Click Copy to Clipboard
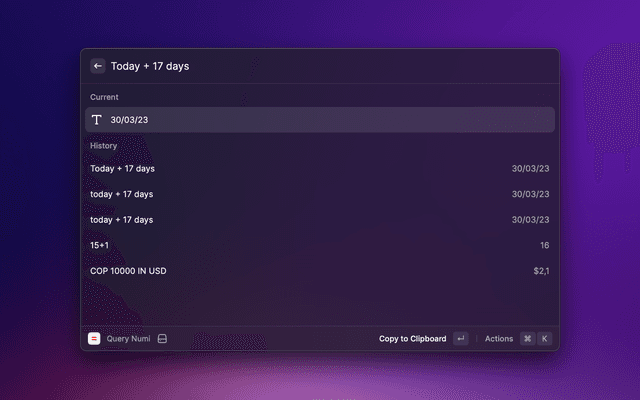The image size is (640, 400). (412, 339)
